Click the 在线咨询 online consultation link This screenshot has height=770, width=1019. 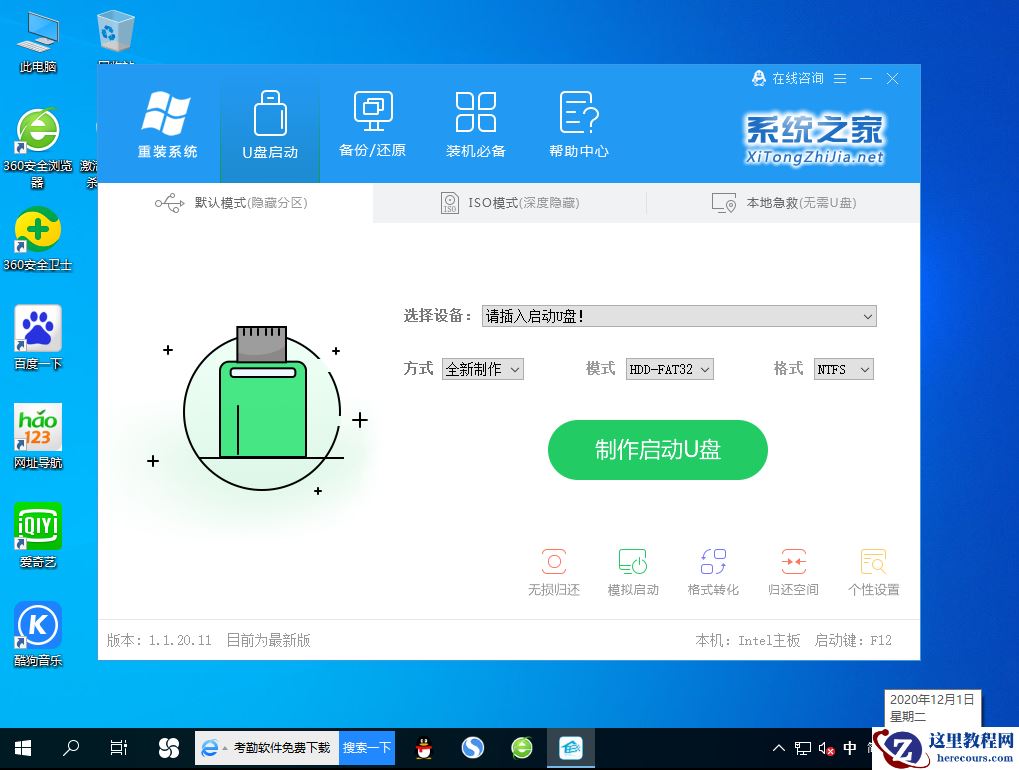coord(793,78)
